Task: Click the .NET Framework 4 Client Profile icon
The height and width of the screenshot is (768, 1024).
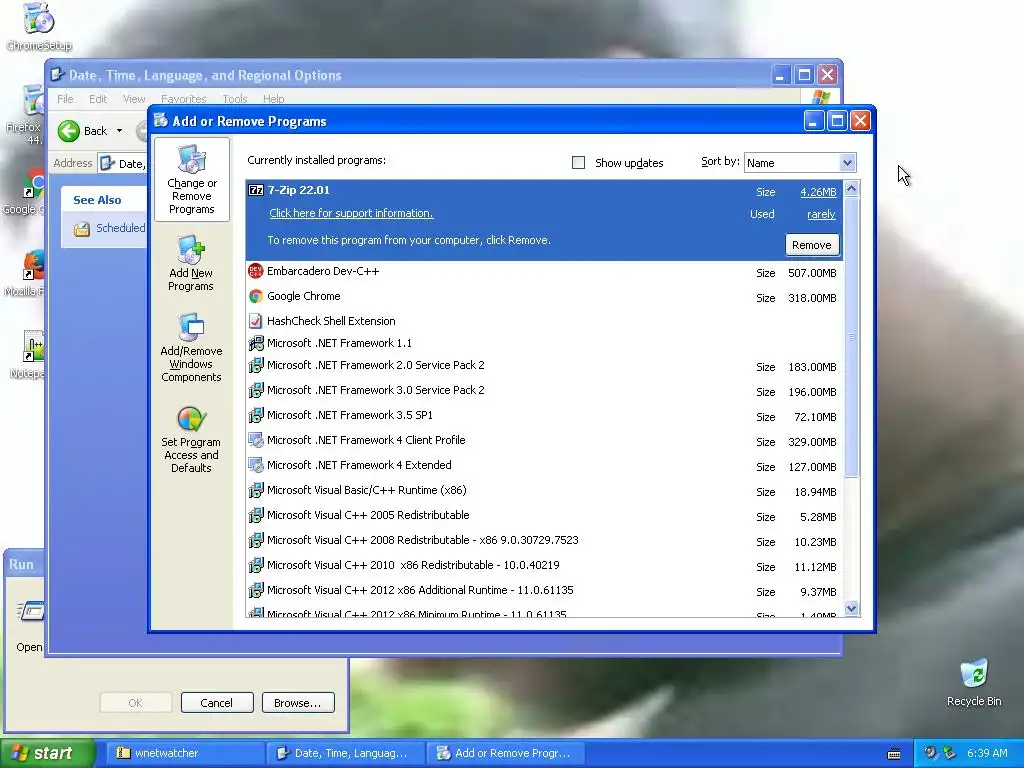Action: pos(256,440)
